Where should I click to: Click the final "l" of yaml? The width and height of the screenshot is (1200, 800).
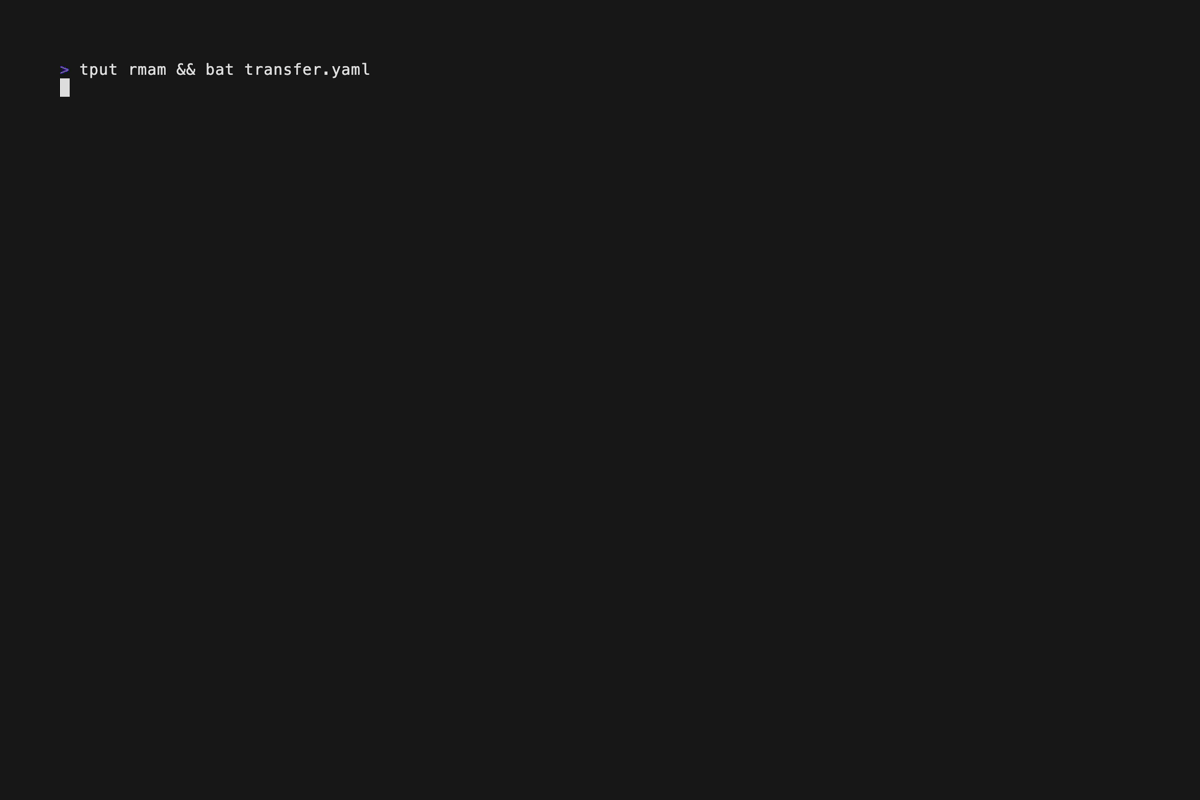[x=366, y=69]
